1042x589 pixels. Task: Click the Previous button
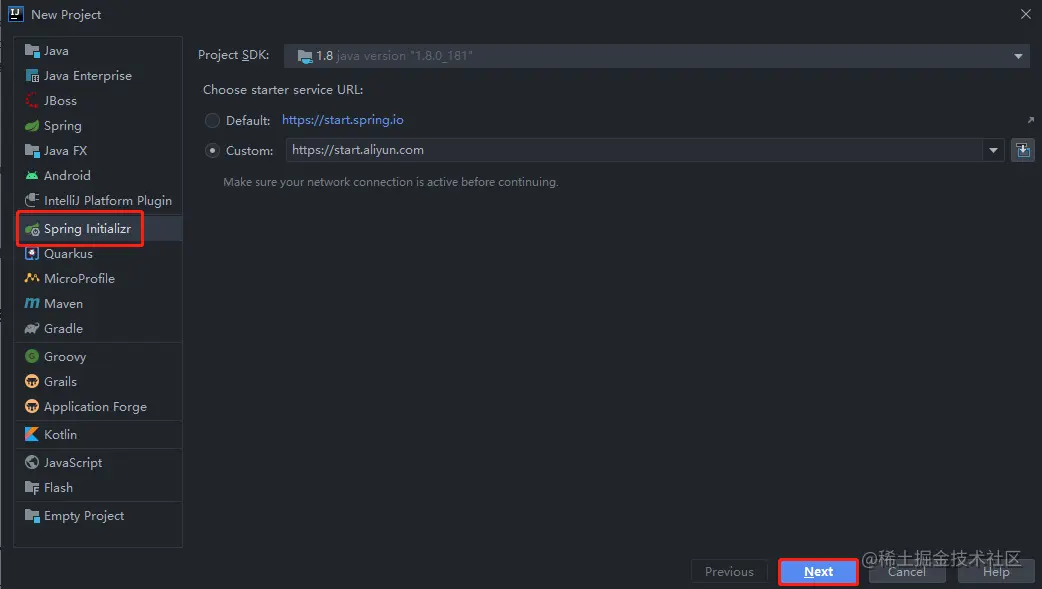coord(729,572)
